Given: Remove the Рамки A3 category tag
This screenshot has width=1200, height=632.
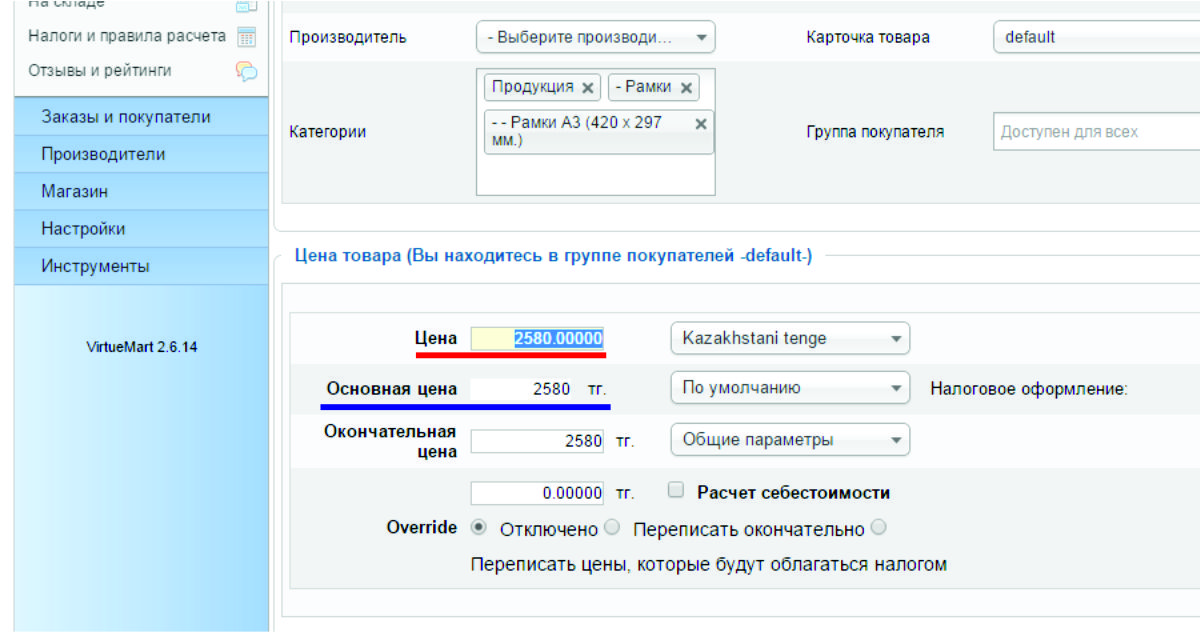Looking at the screenshot, I should (701, 124).
